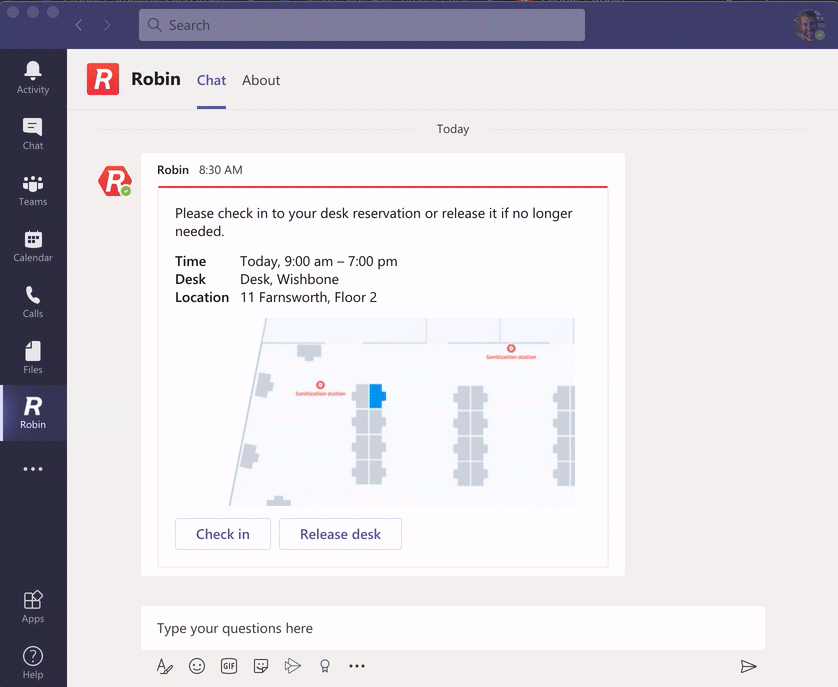
Task: Open the sticker picker icon
Action: pos(261,666)
